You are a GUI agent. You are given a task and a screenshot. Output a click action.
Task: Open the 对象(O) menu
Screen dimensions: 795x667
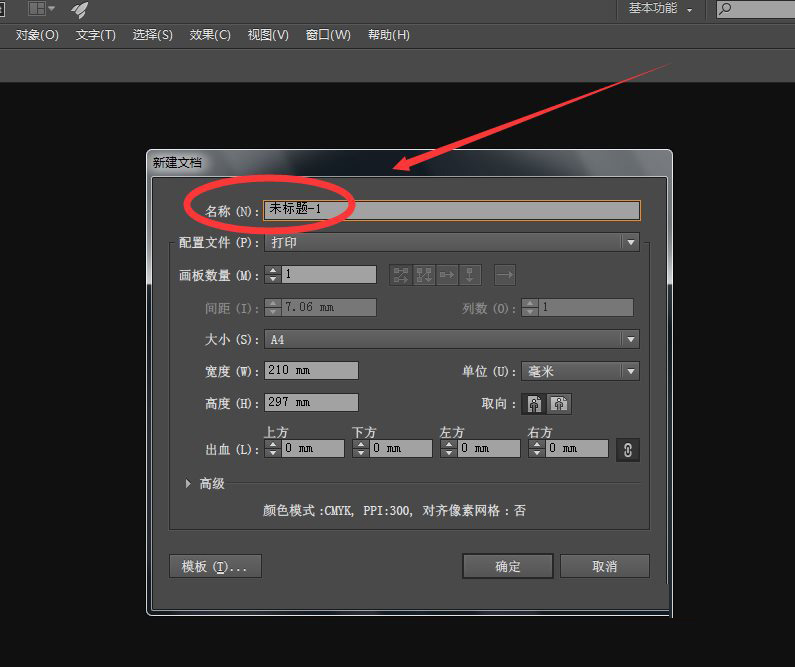pos(37,35)
